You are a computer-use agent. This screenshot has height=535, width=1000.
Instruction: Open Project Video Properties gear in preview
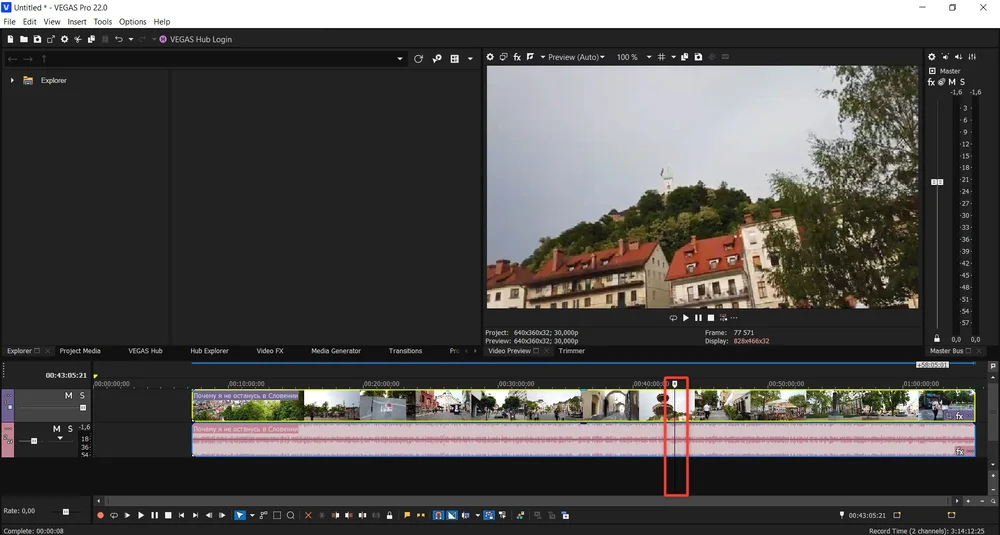[x=490, y=57]
